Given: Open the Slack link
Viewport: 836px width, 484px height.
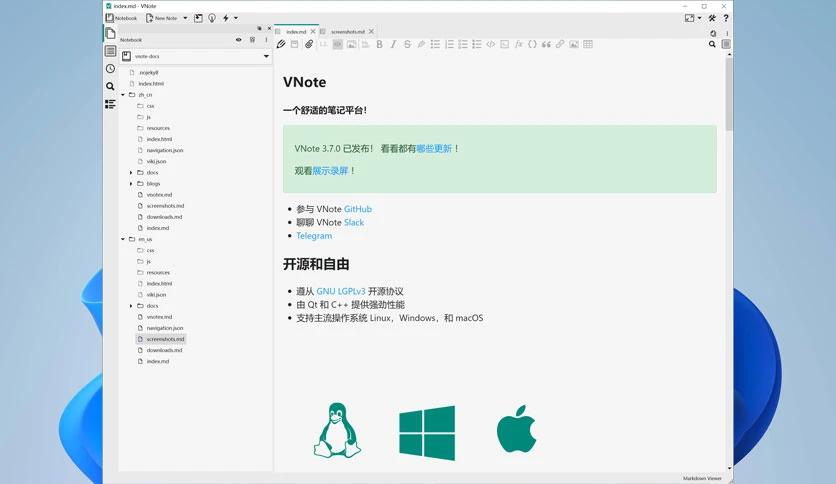Looking at the screenshot, I should coord(353,222).
